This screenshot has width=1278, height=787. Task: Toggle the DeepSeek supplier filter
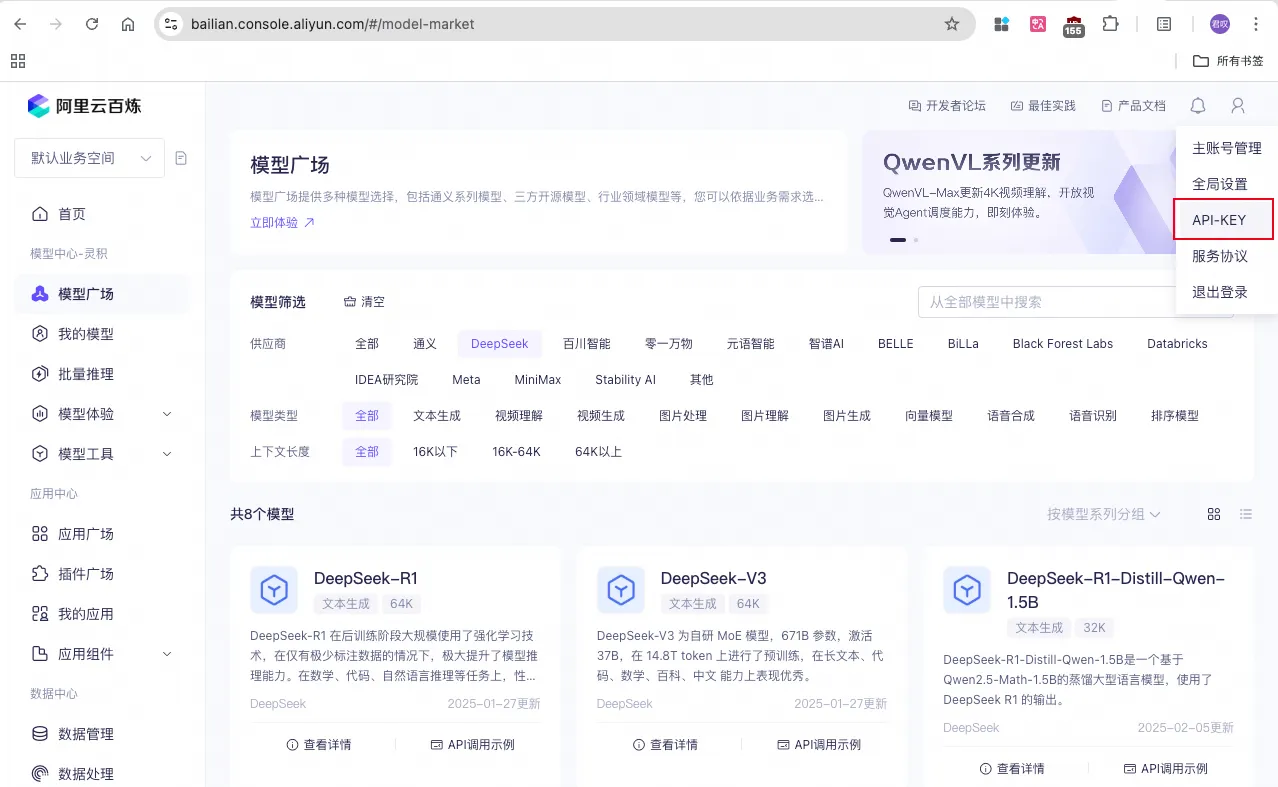500,344
